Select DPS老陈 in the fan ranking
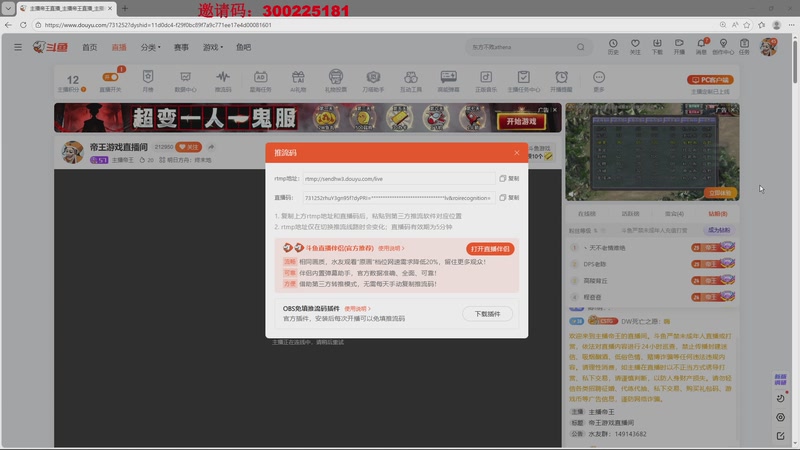 [x=594, y=264]
